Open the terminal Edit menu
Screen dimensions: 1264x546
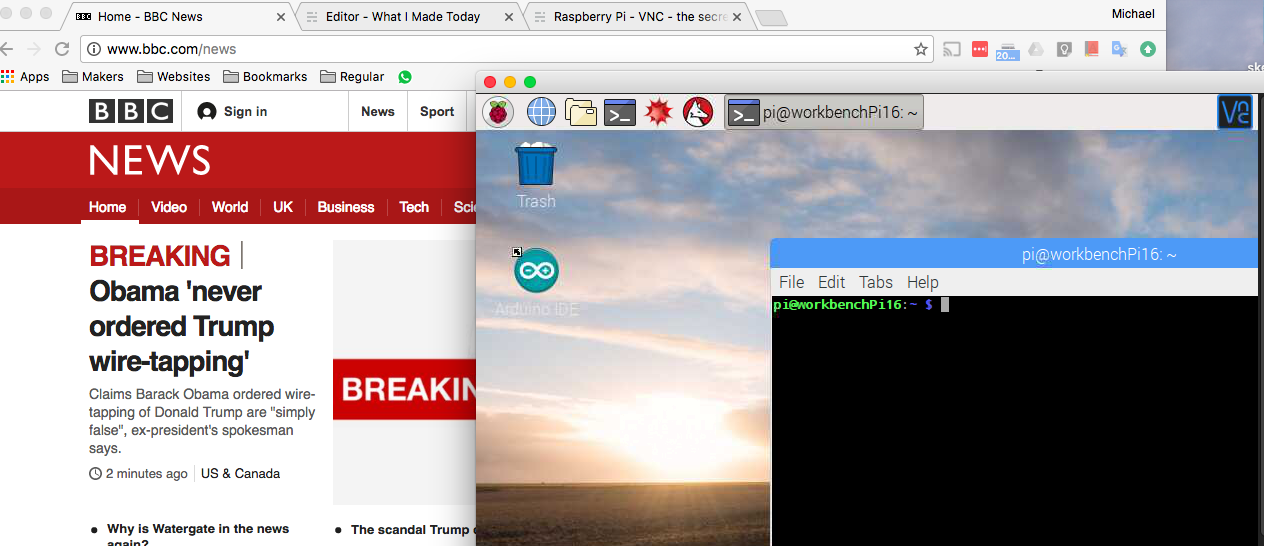coord(831,282)
